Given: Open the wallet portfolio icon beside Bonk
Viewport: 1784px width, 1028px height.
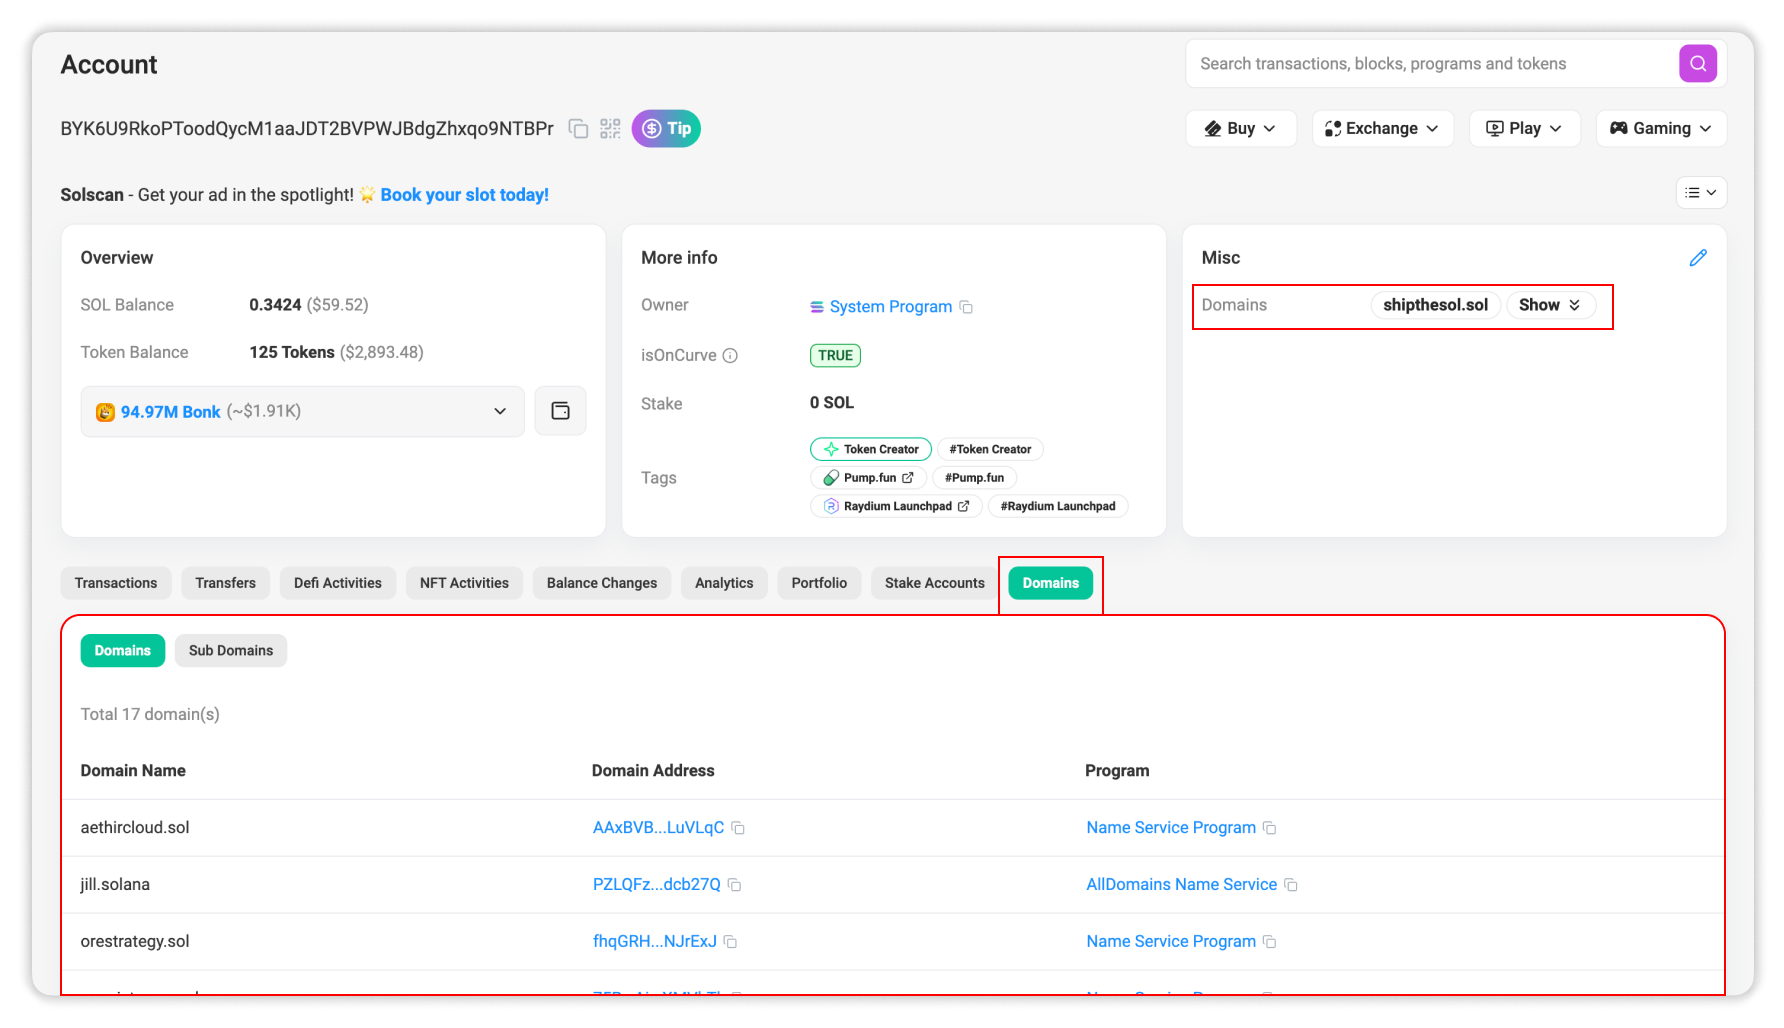Looking at the screenshot, I should (560, 411).
